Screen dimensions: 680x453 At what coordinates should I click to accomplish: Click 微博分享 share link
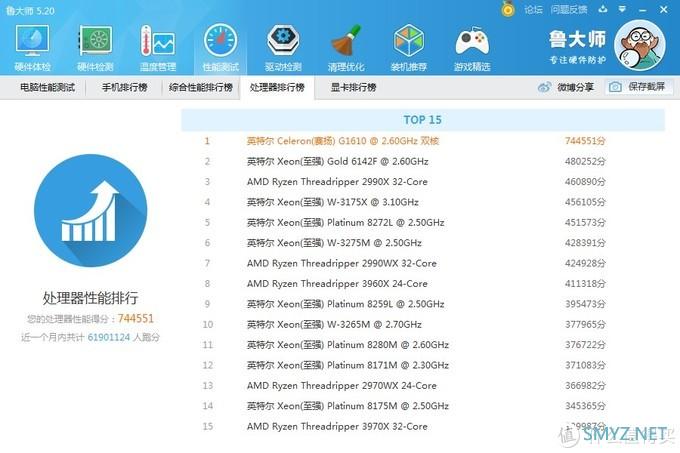575,87
